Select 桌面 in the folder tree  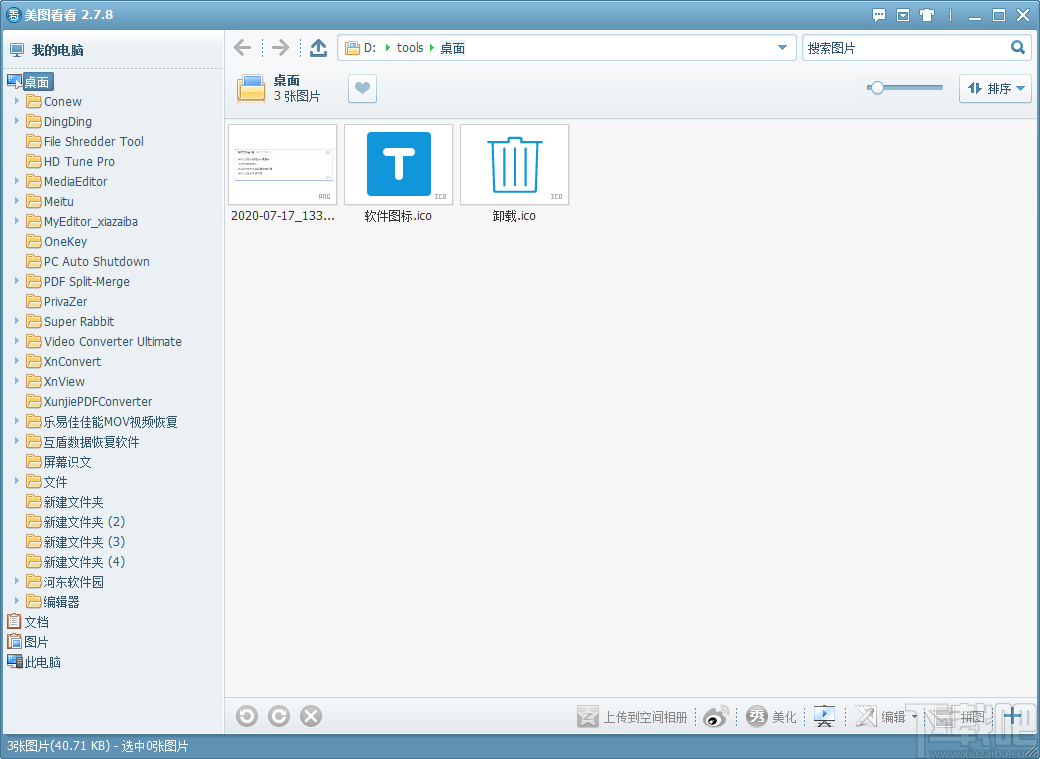point(37,82)
